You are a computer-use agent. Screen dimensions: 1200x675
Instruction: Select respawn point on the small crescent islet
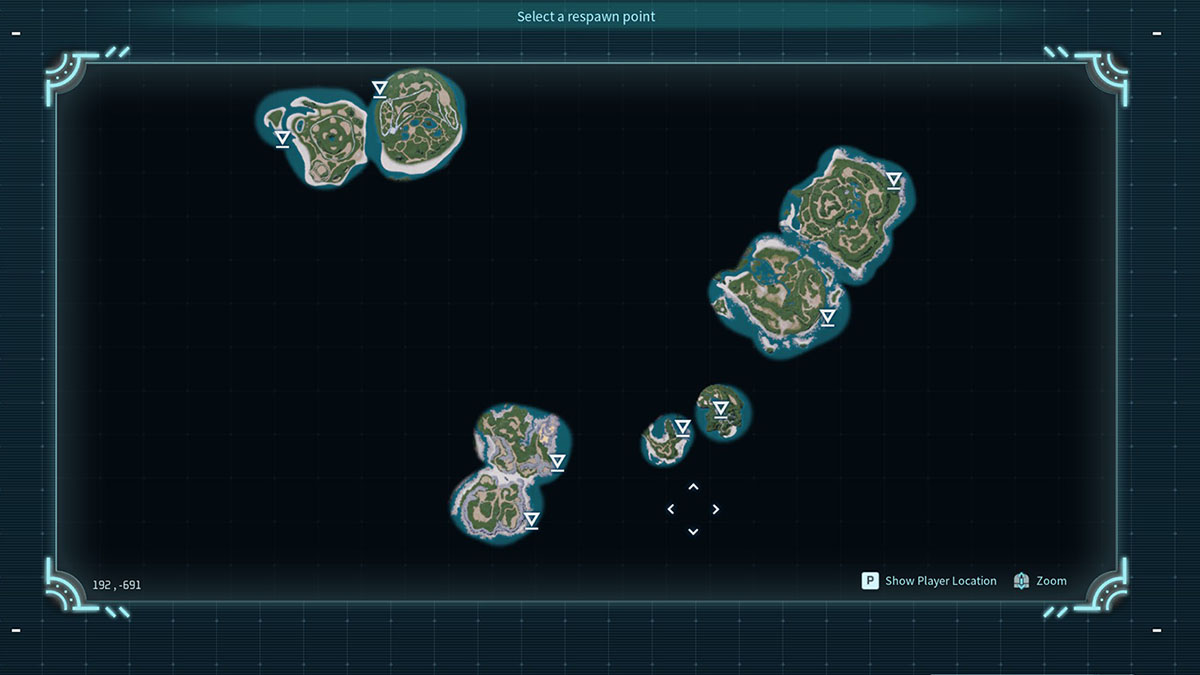click(x=682, y=428)
